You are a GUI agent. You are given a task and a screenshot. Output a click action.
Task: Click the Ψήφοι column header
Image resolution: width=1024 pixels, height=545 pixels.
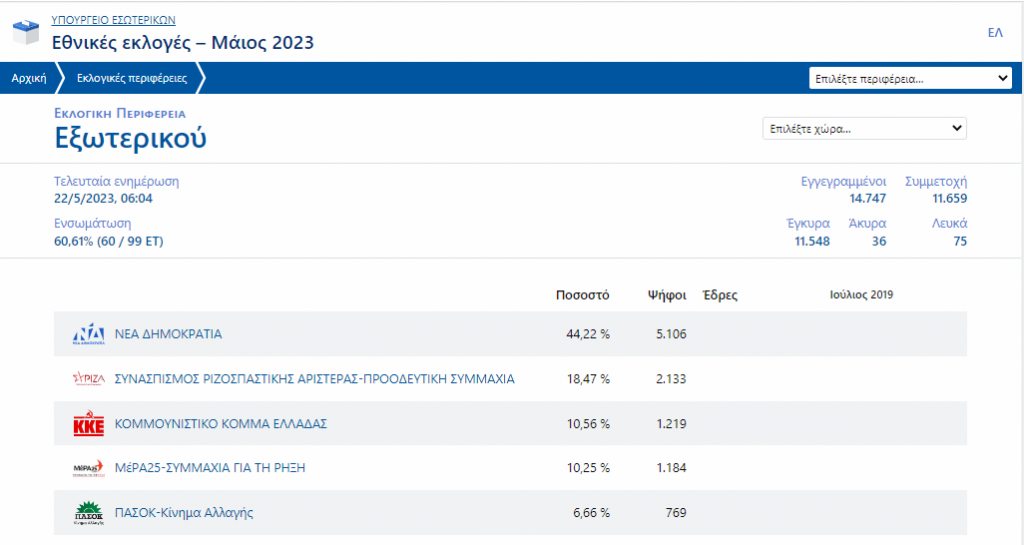click(x=666, y=295)
